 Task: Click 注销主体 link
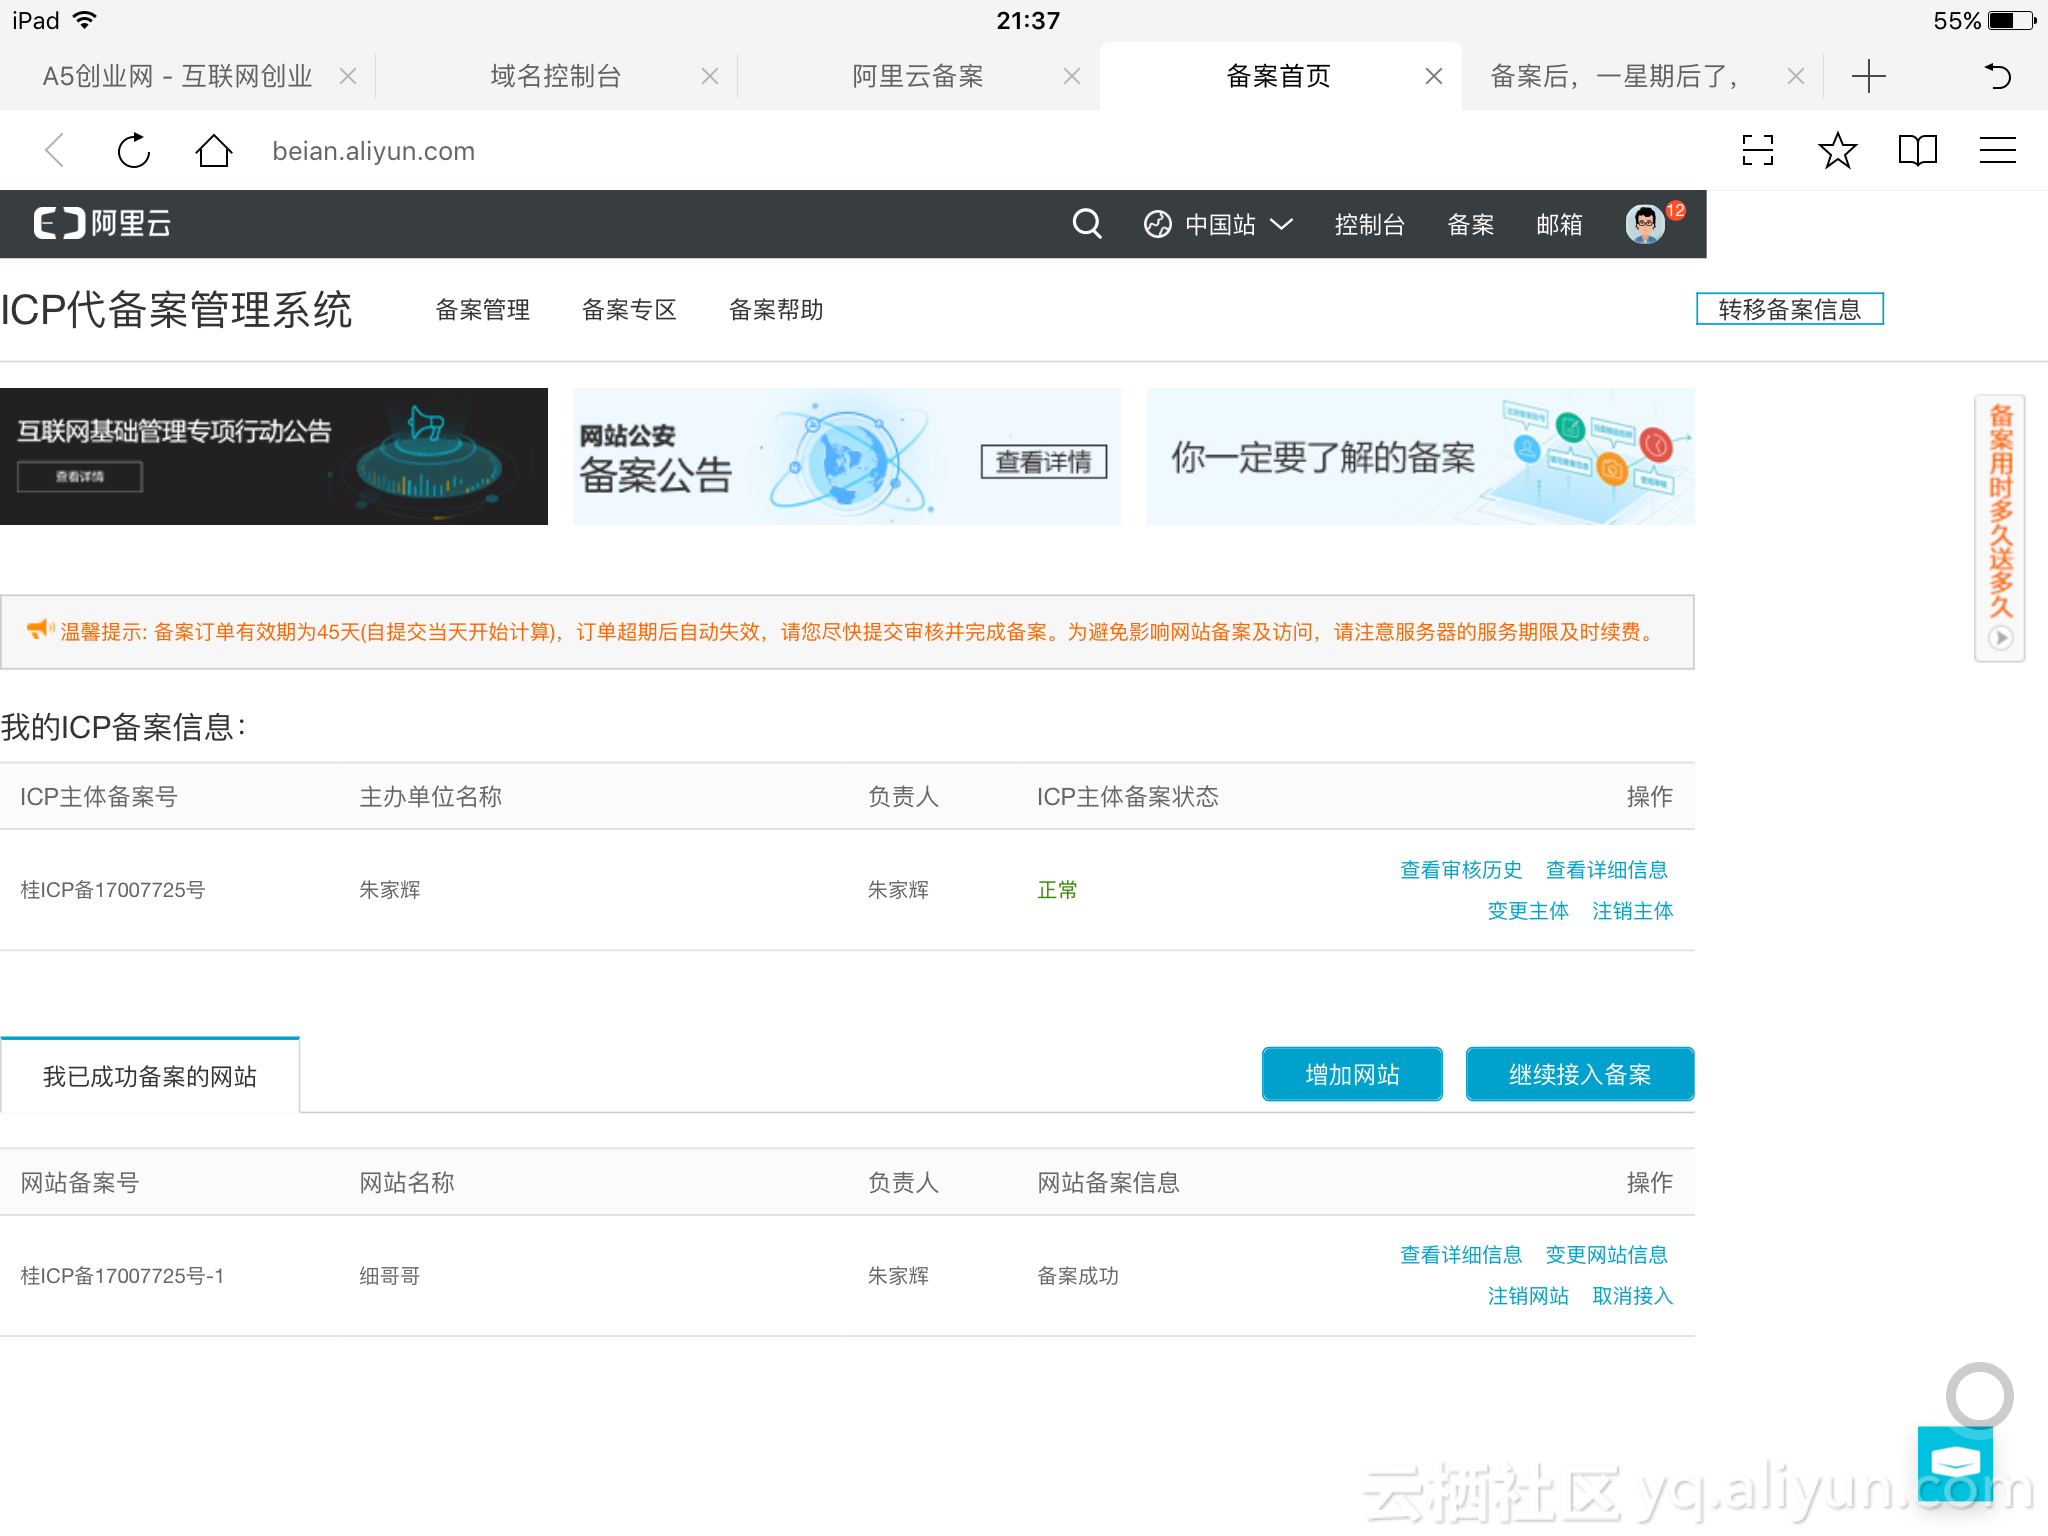(x=1633, y=911)
